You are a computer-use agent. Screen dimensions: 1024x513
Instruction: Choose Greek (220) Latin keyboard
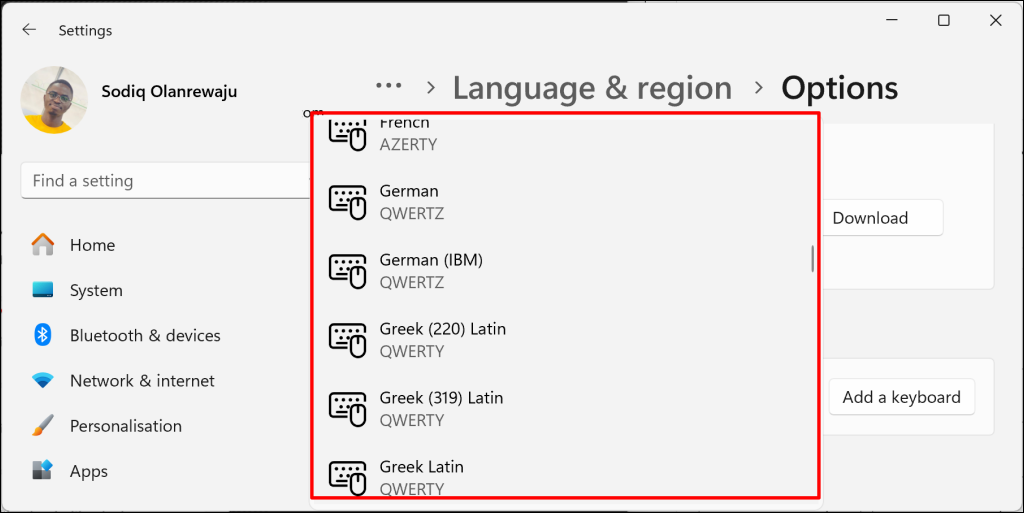coord(564,340)
